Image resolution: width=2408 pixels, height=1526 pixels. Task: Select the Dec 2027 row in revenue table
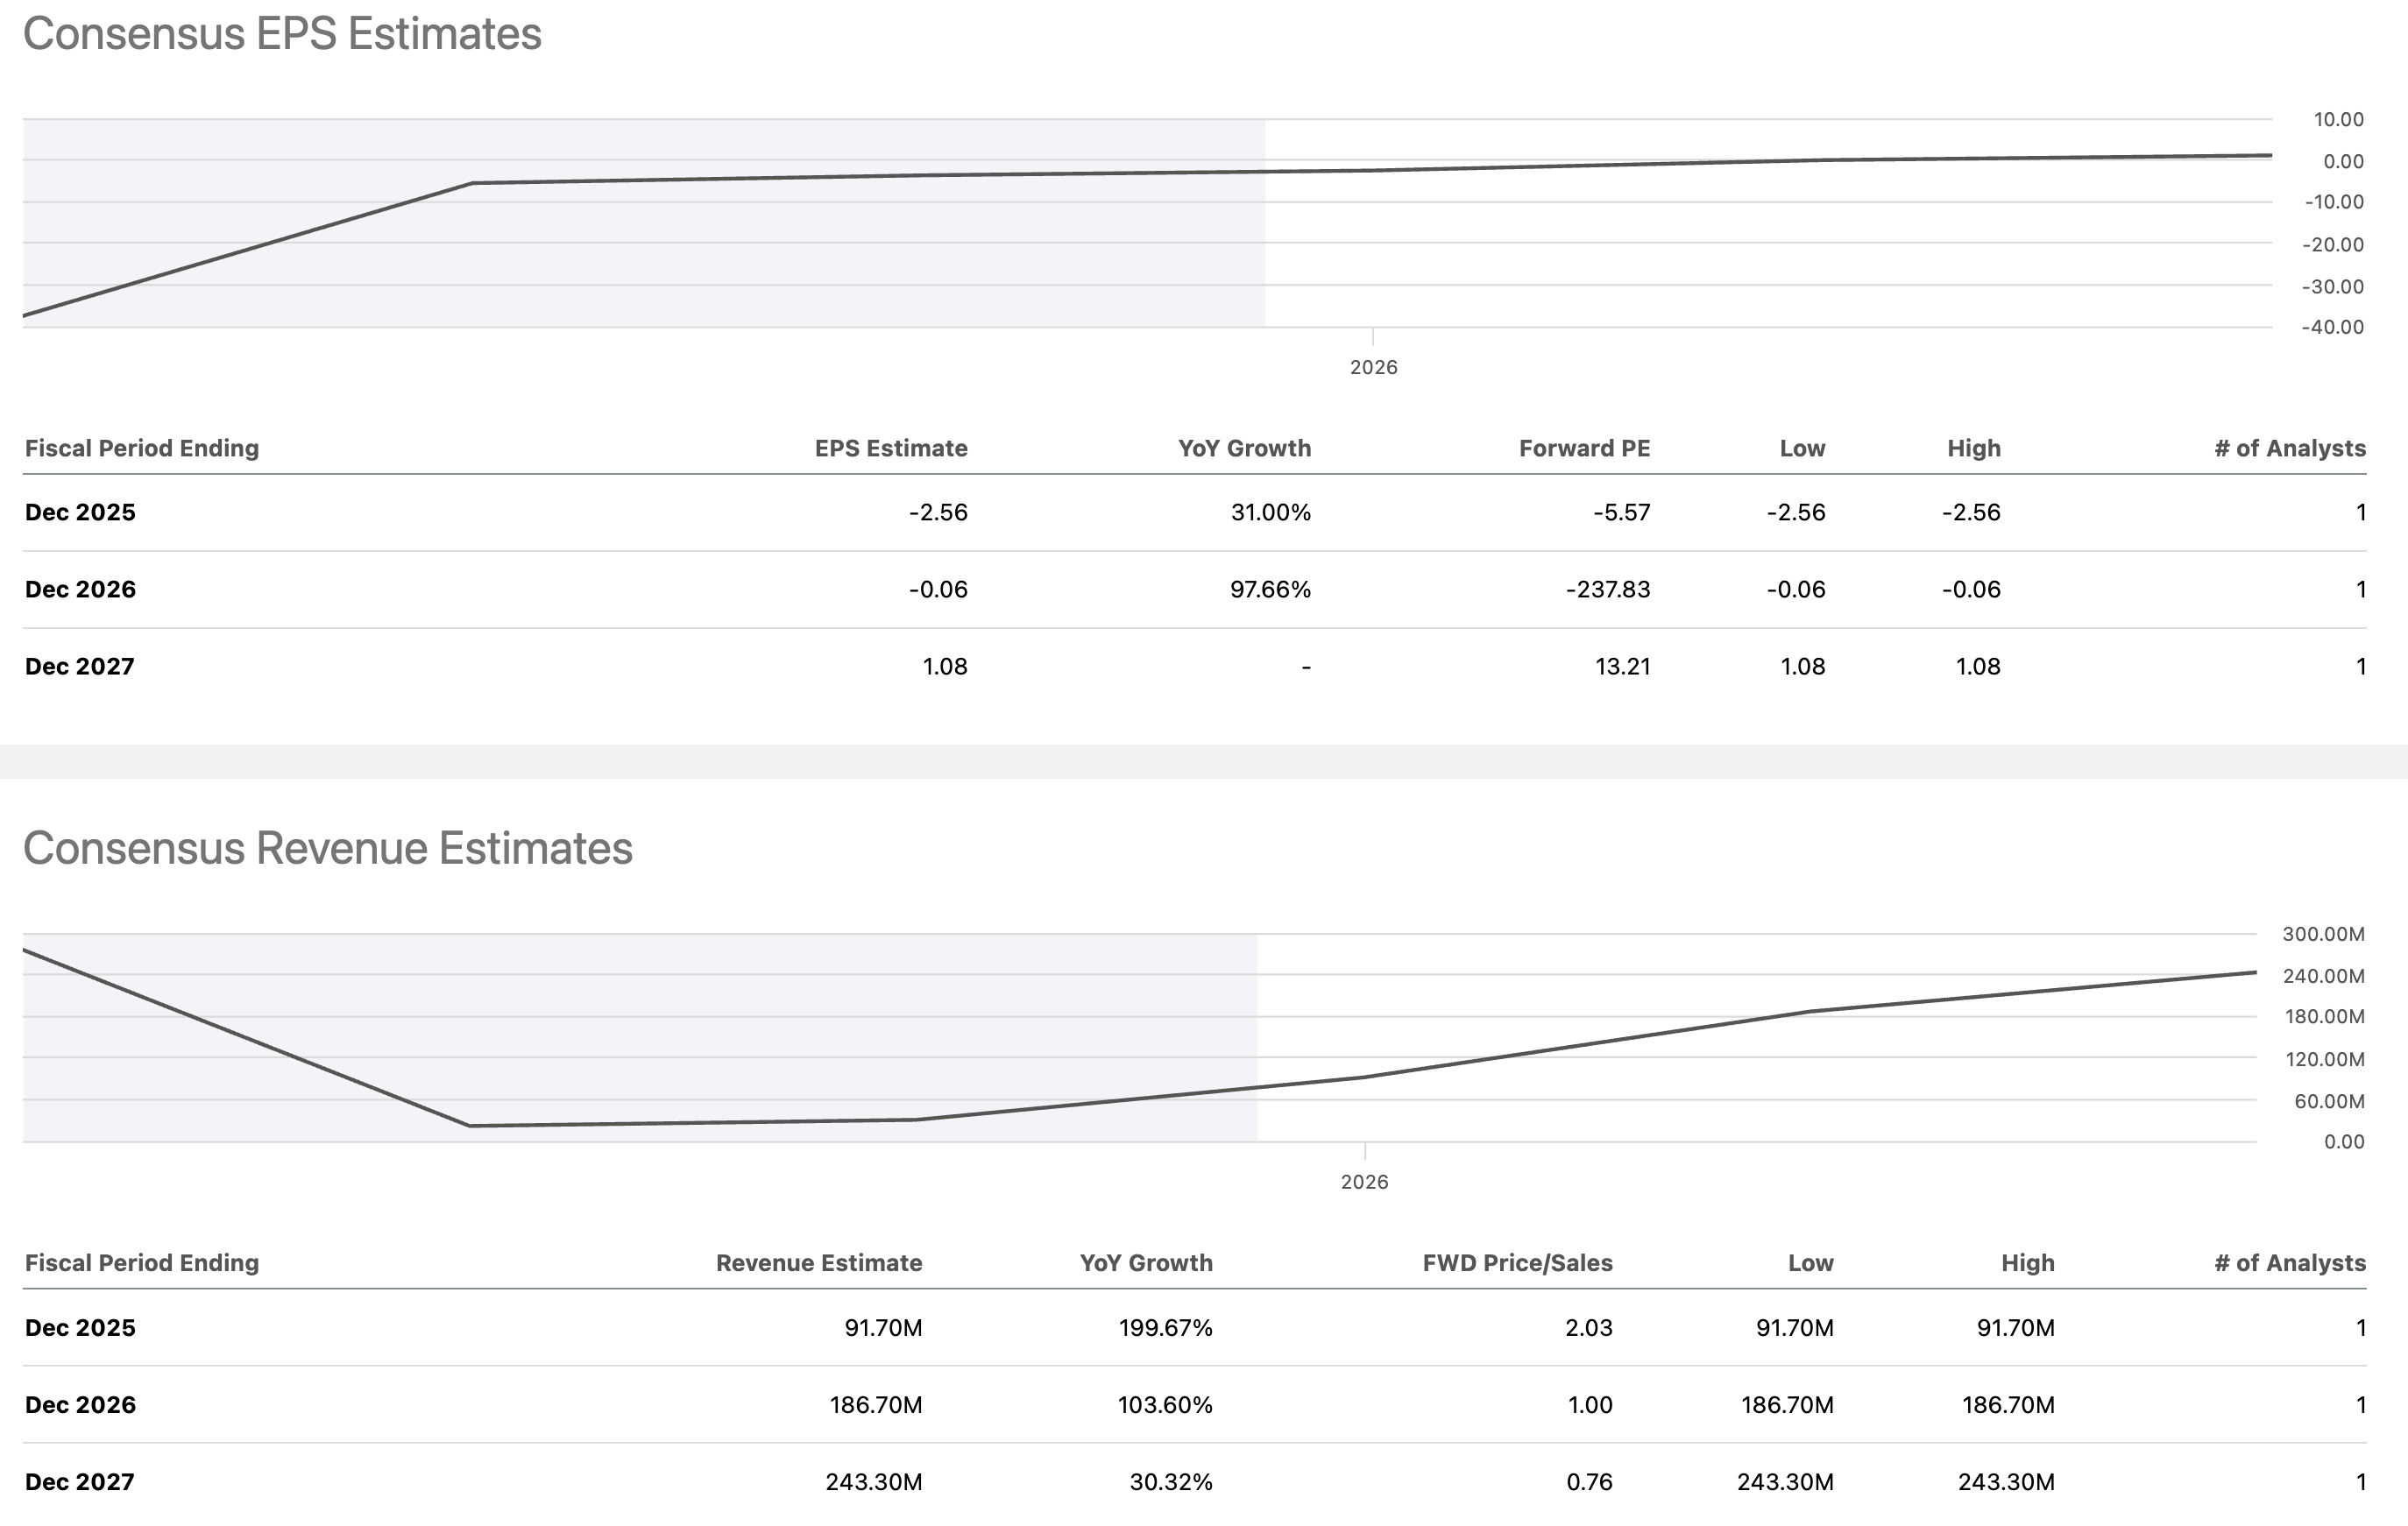pyautogui.click(x=80, y=1483)
